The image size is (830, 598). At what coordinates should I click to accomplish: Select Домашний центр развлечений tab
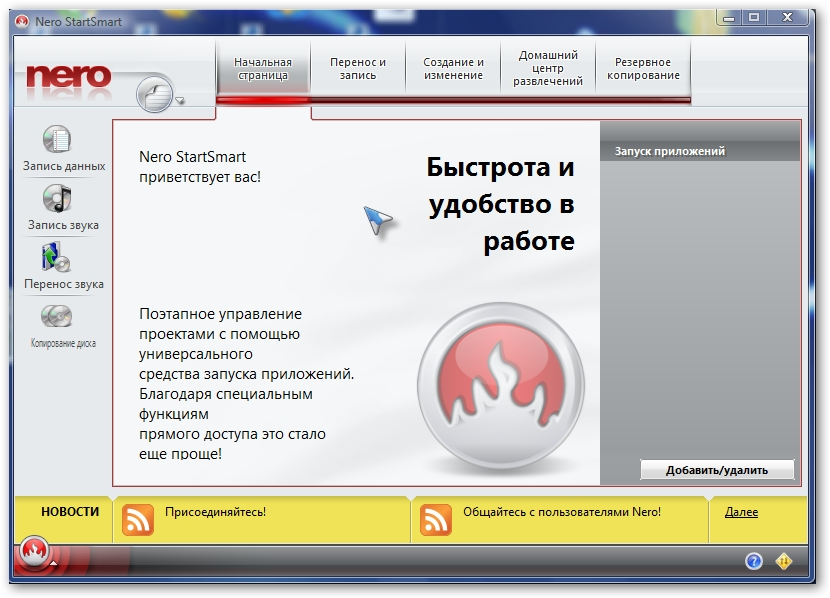pyautogui.click(x=548, y=69)
